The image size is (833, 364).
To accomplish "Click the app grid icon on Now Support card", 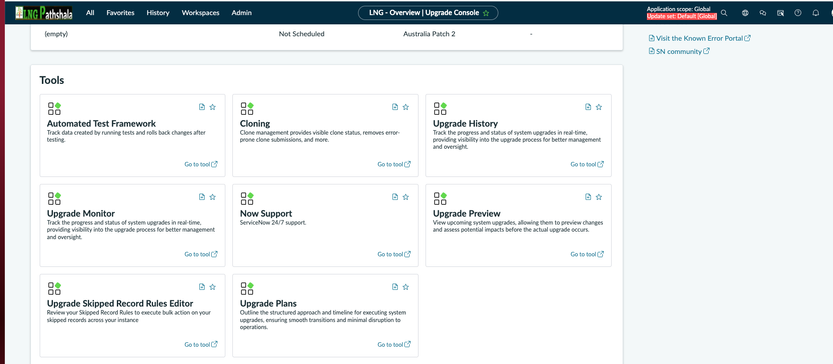I will 247,198.
